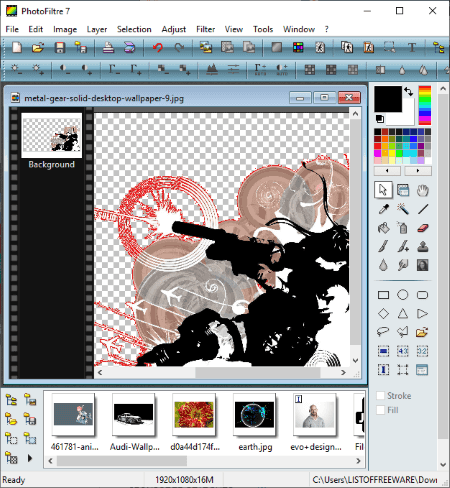The image size is (450, 488).
Task: Click the Brightness plus icon
Action: click(37, 69)
